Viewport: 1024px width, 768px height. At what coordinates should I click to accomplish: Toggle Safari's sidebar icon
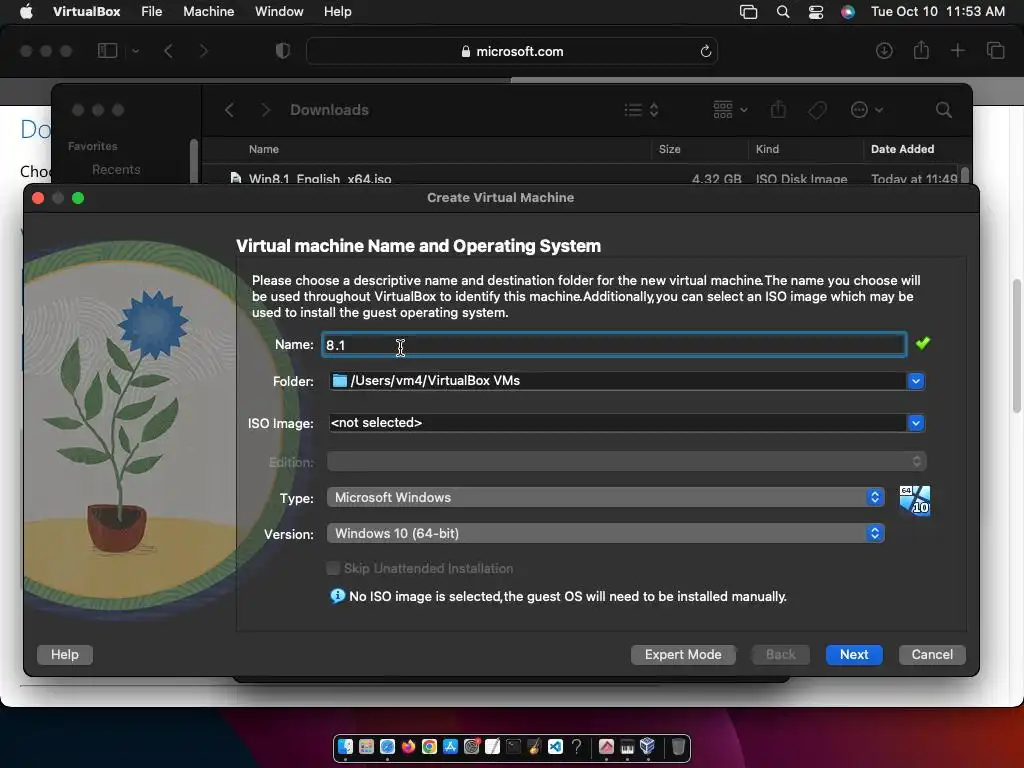click(108, 50)
